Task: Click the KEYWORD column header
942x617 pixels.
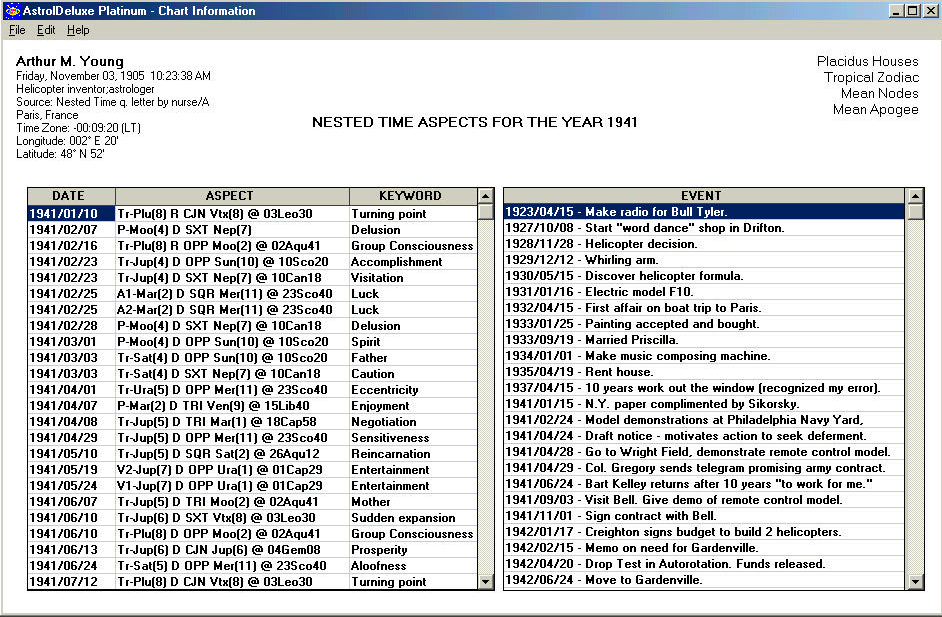Action: (413, 196)
